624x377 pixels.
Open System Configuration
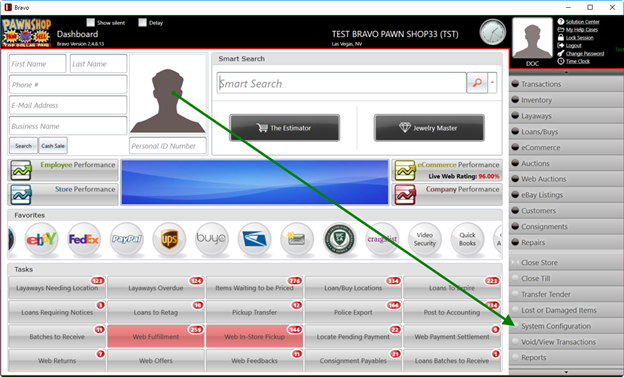pos(566,326)
